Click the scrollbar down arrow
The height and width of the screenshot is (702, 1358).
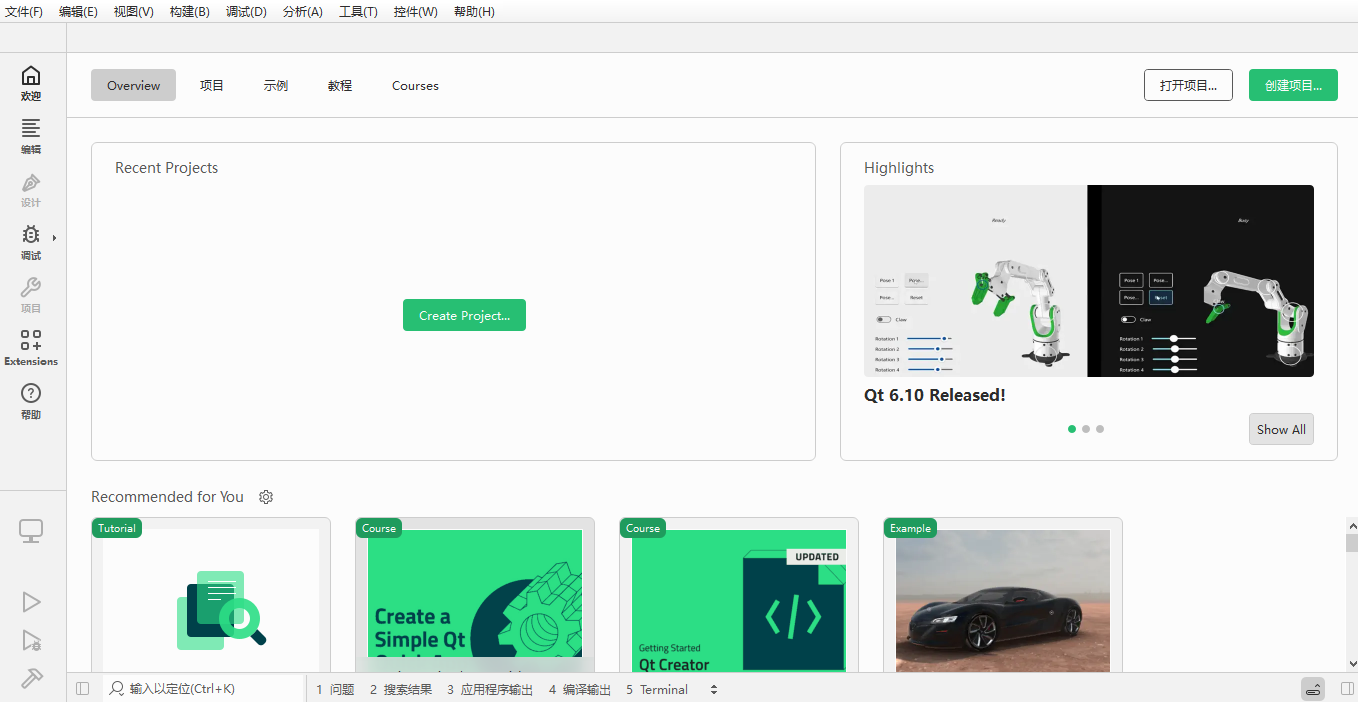tap(1352, 663)
